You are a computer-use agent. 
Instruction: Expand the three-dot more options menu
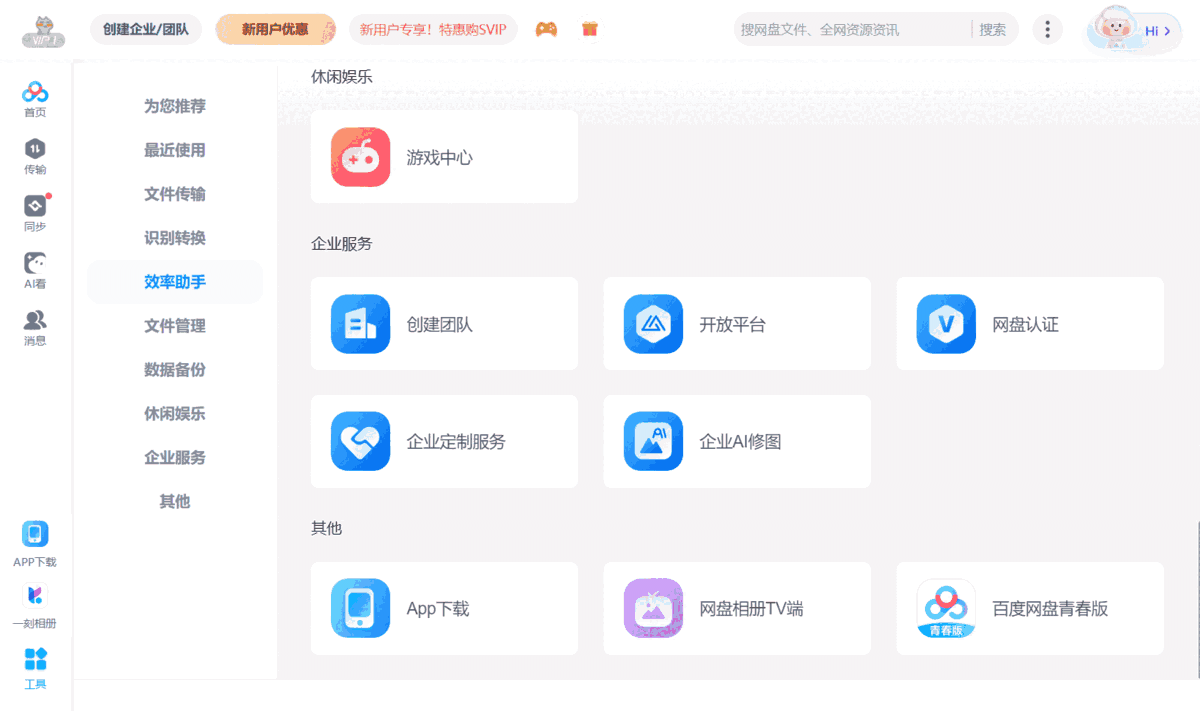1047,30
